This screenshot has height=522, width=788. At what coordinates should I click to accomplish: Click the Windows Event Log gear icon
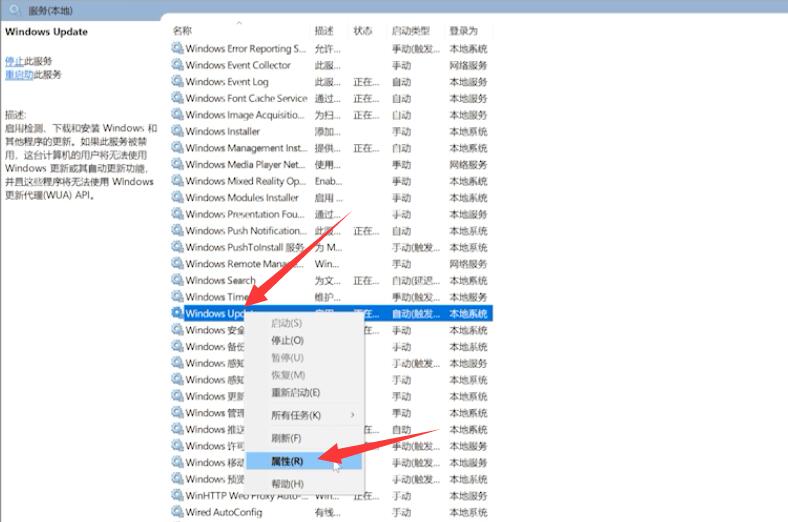[177, 81]
